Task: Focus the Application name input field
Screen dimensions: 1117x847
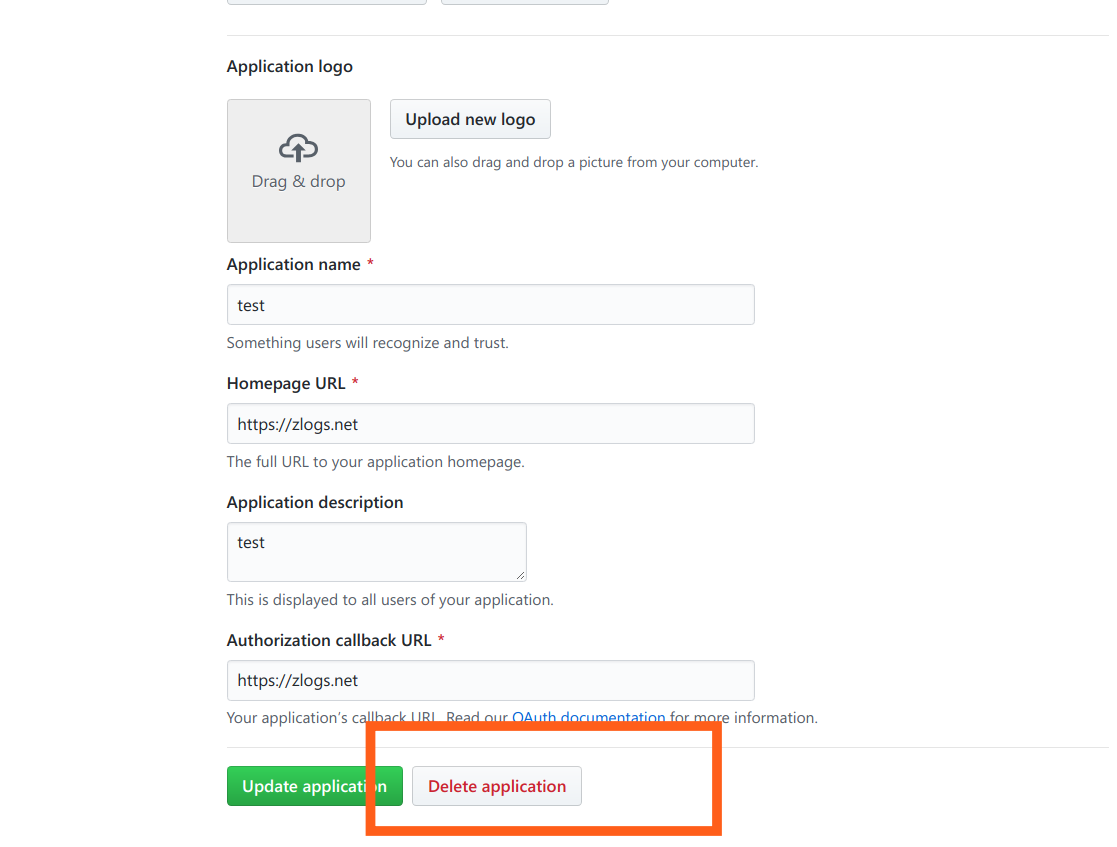Action: tap(490, 305)
